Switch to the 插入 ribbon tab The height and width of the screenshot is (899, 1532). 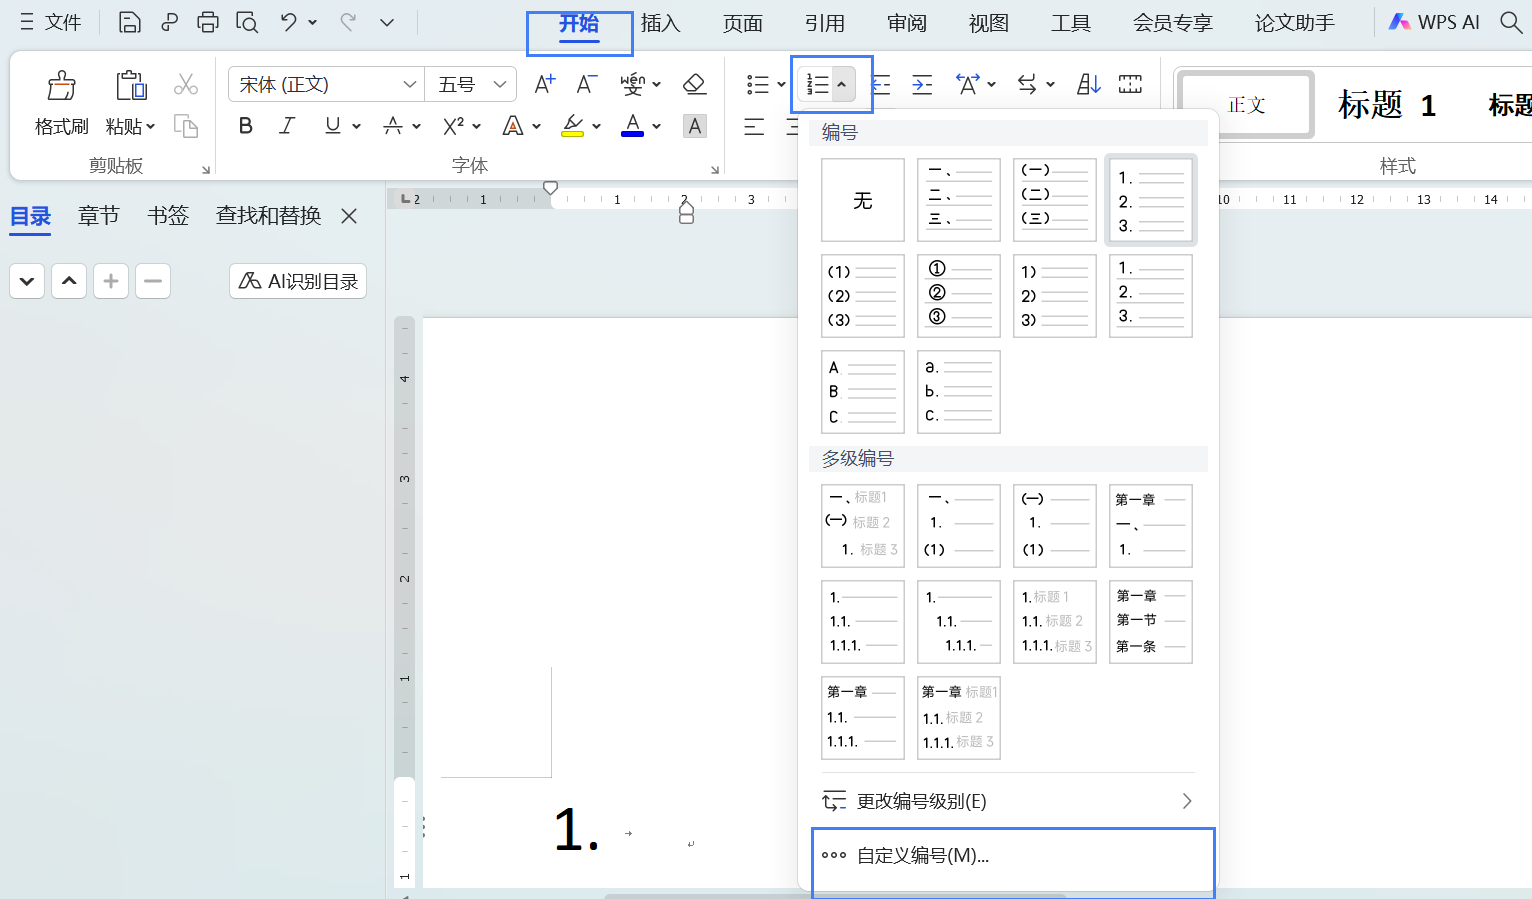[x=660, y=23]
